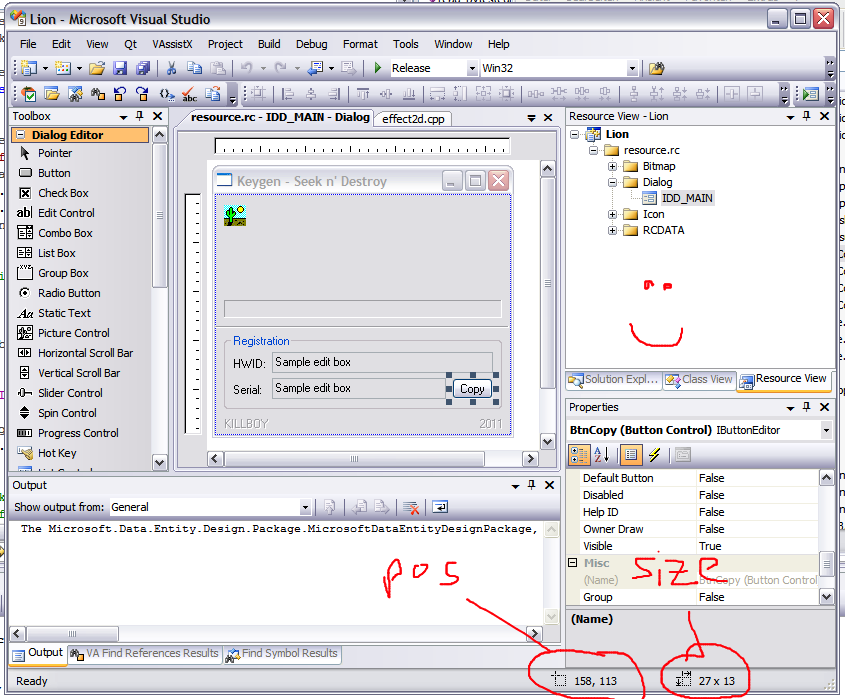This screenshot has height=699, width=845.
Task: Open the Build menu
Action: coord(269,44)
